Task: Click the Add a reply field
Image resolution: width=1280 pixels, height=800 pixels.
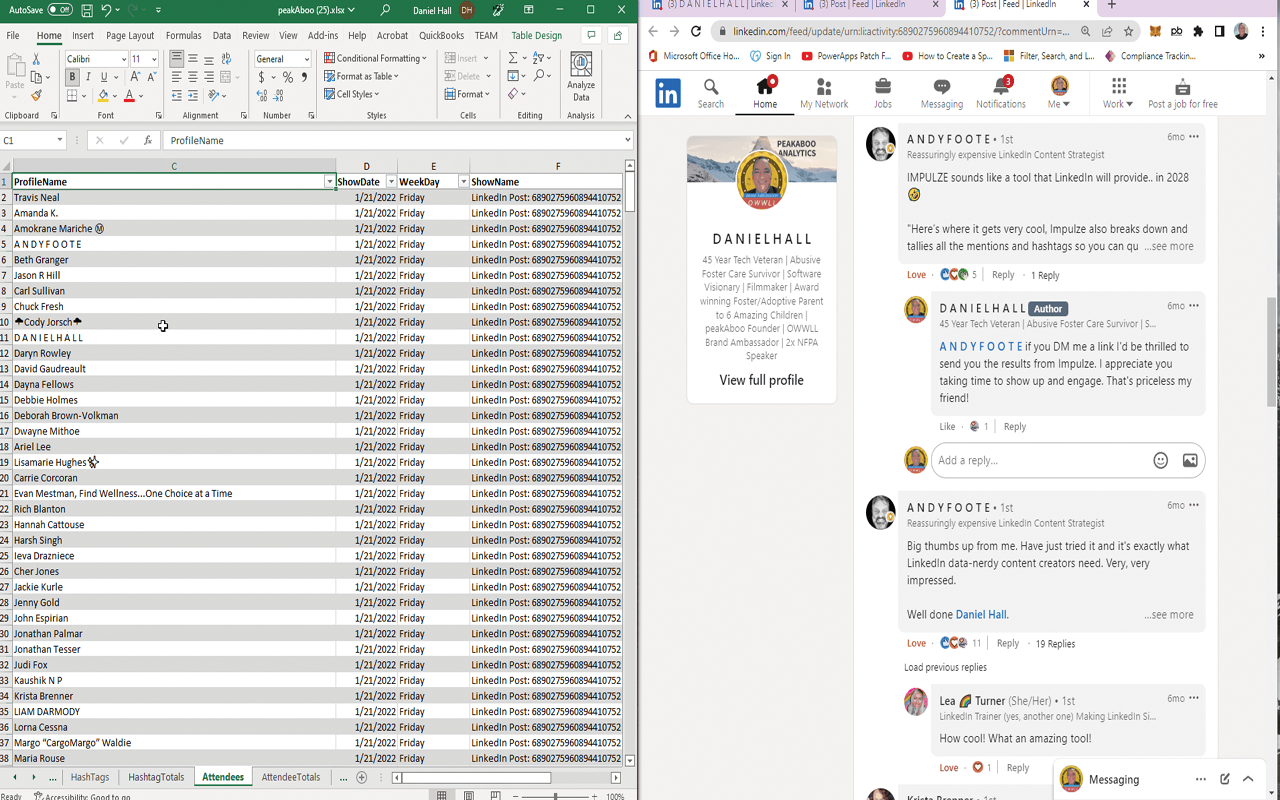Action: [1040, 460]
